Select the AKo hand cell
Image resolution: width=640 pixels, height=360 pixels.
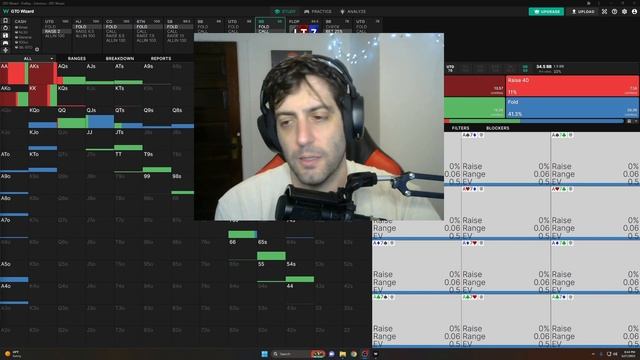pos(14,96)
